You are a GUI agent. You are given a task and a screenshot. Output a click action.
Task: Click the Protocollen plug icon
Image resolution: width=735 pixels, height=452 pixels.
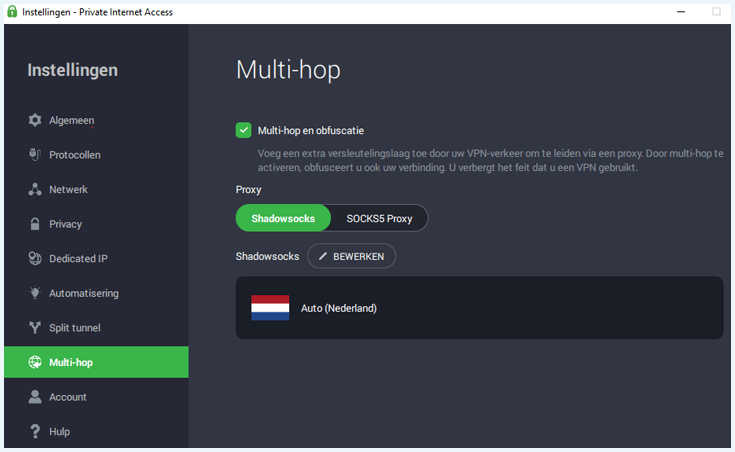(35, 155)
